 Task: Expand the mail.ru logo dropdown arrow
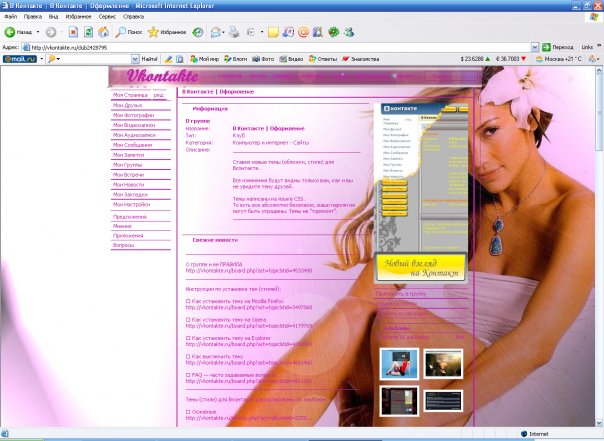(x=41, y=59)
